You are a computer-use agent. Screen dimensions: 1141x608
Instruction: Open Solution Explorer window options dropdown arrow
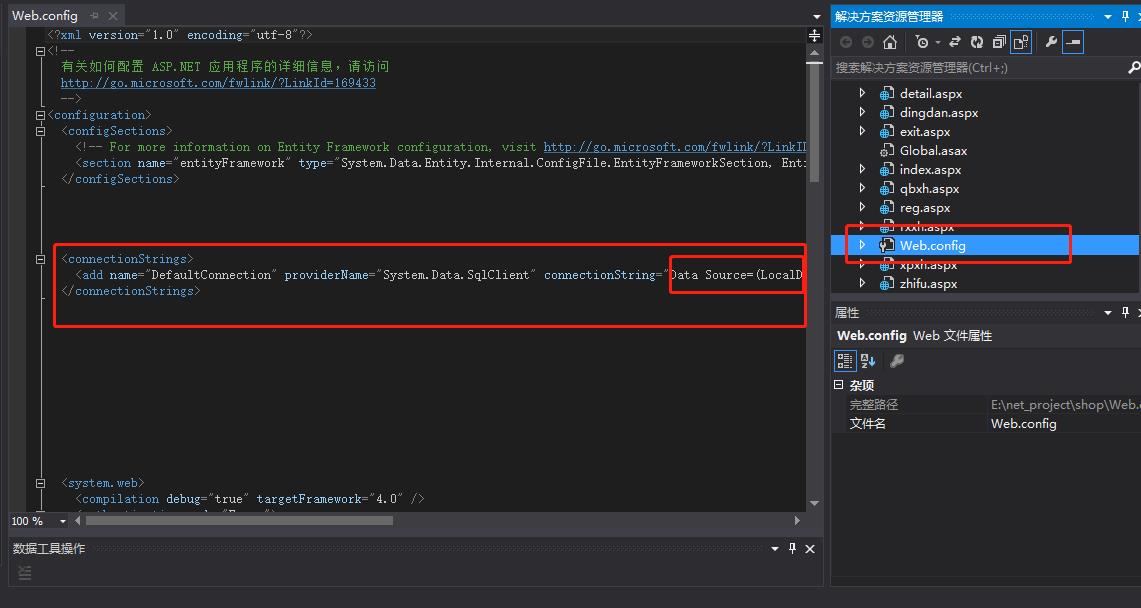tap(1108, 17)
